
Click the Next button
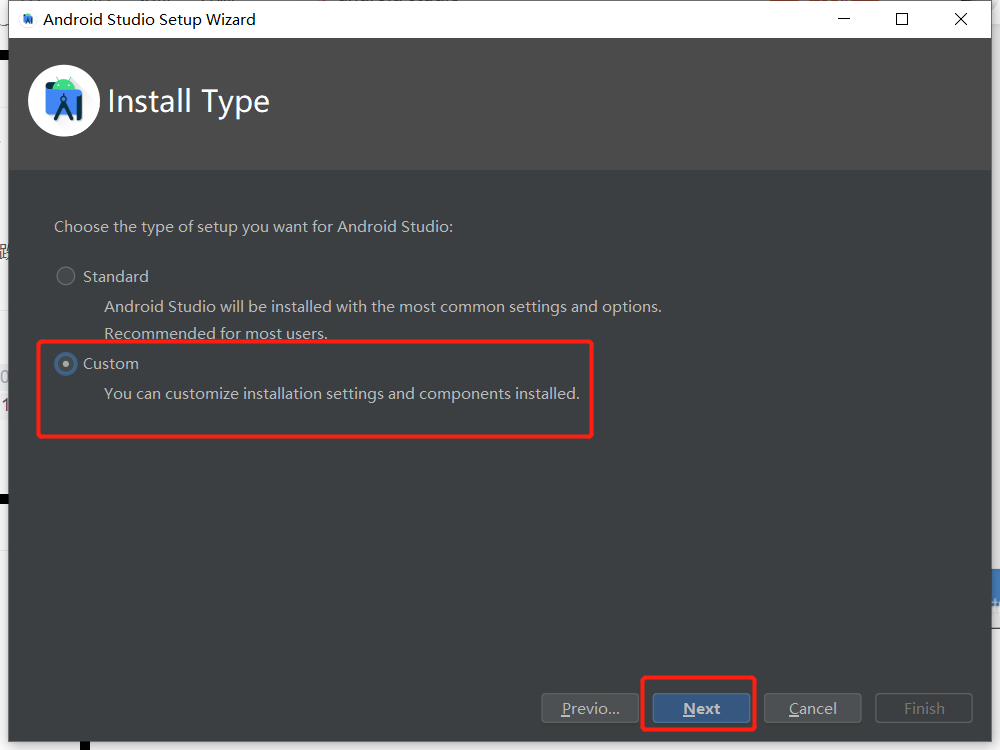coord(701,708)
